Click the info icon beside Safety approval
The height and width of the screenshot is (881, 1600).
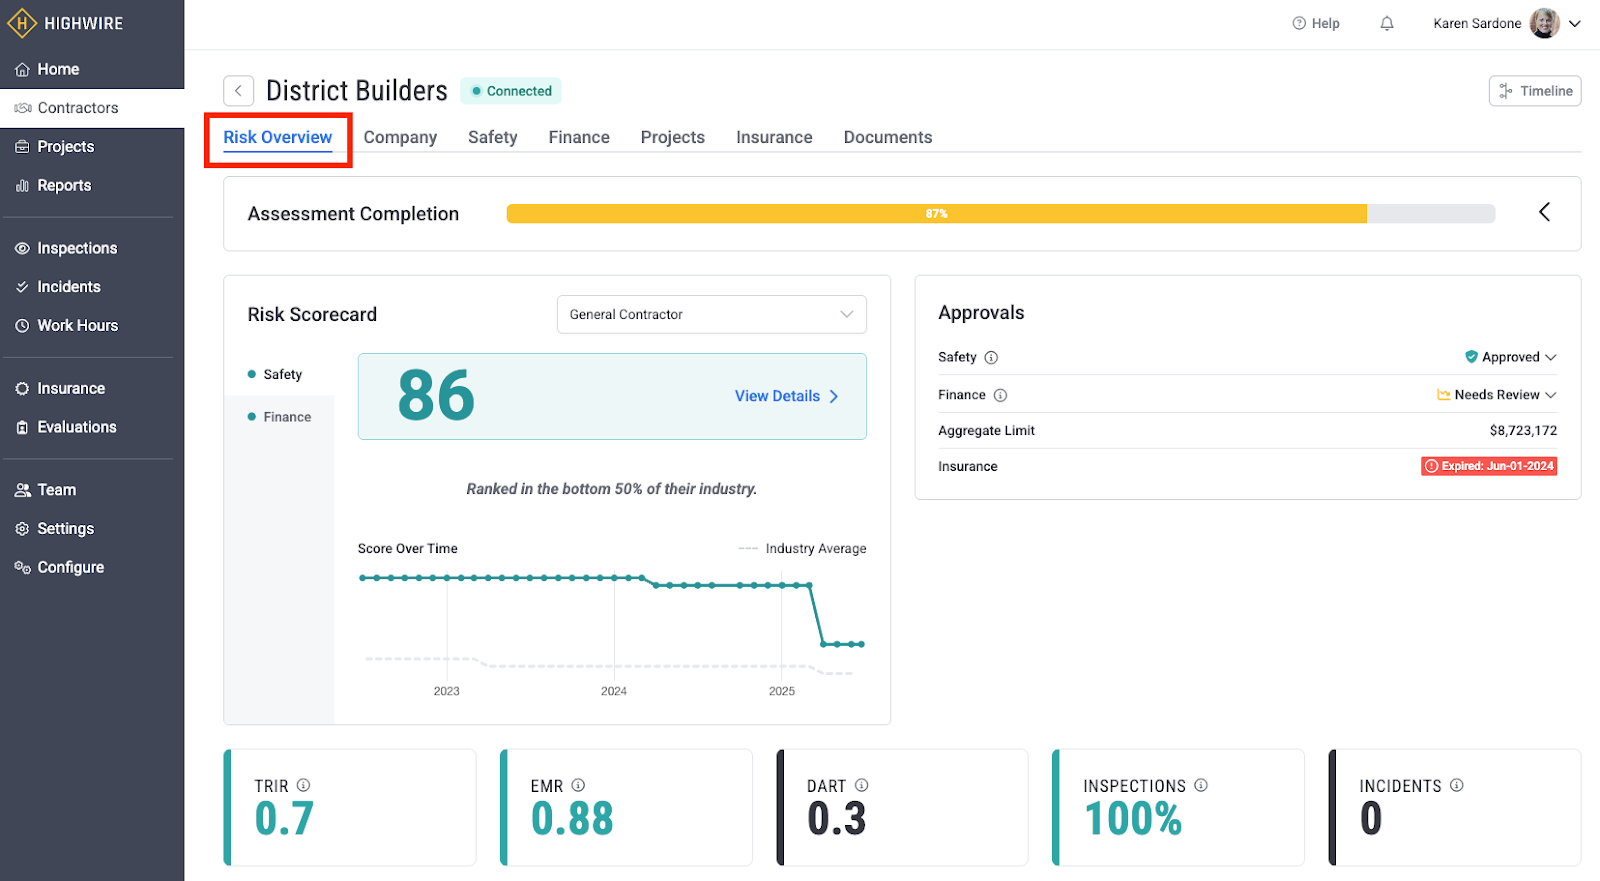point(991,358)
